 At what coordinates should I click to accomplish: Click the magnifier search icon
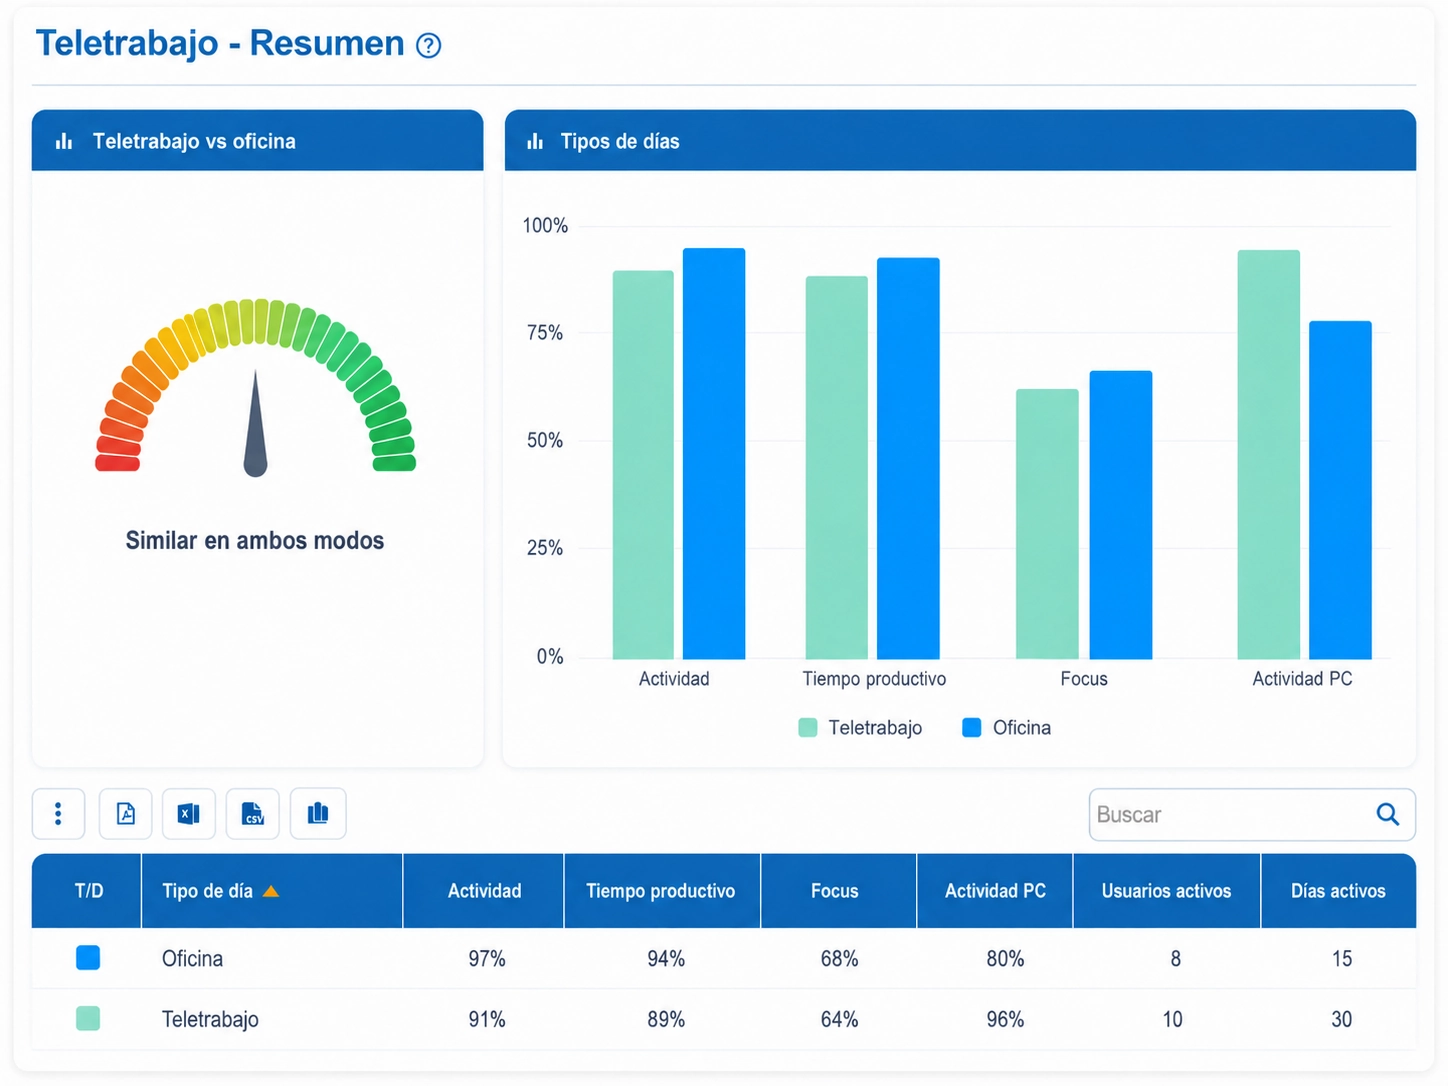coord(1388,814)
